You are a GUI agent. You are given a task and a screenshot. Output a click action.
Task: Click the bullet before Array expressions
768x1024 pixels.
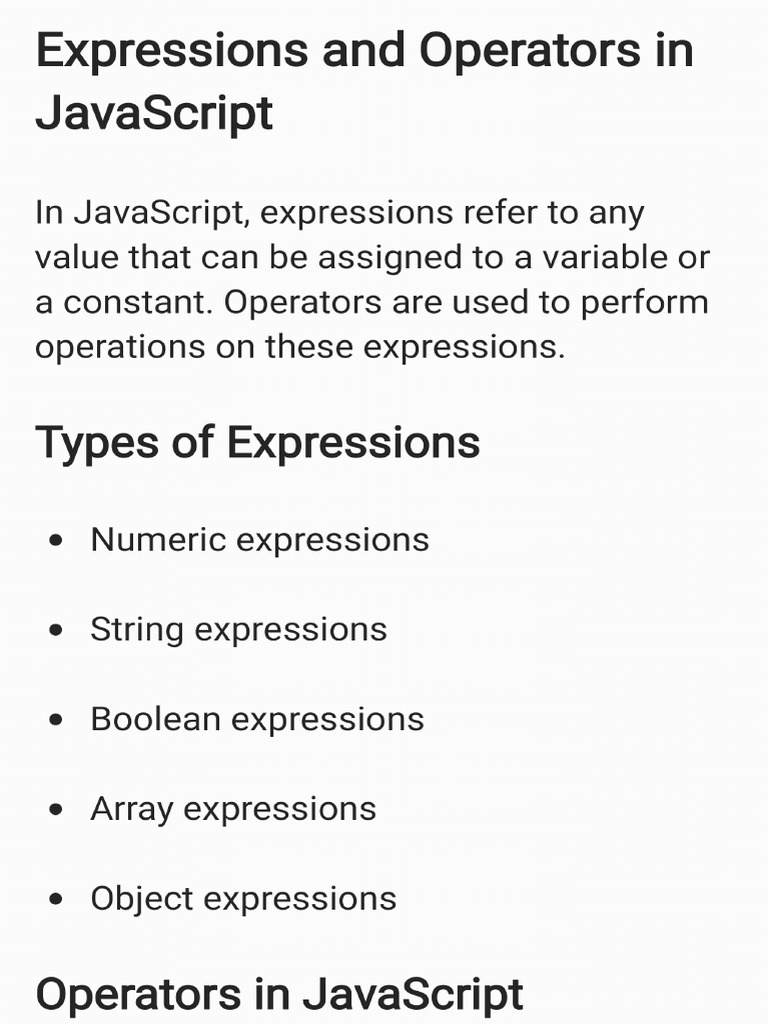tap(56, 810)
